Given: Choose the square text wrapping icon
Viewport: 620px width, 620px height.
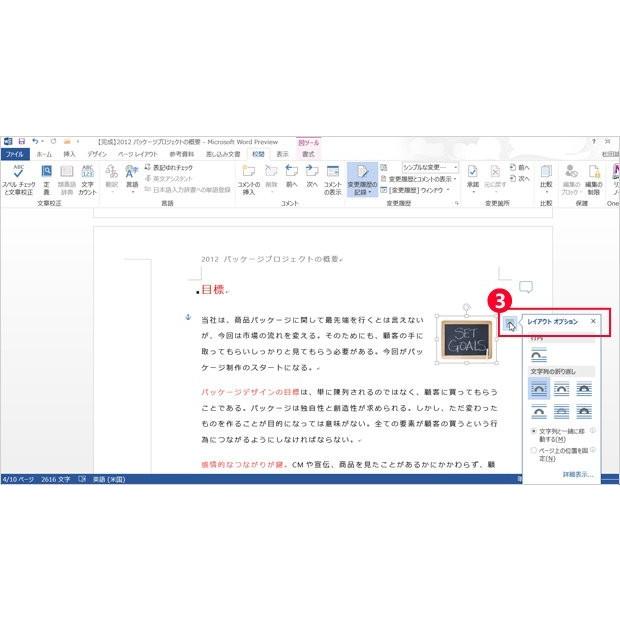Looking at the screenshot, I should coord(540,389).
